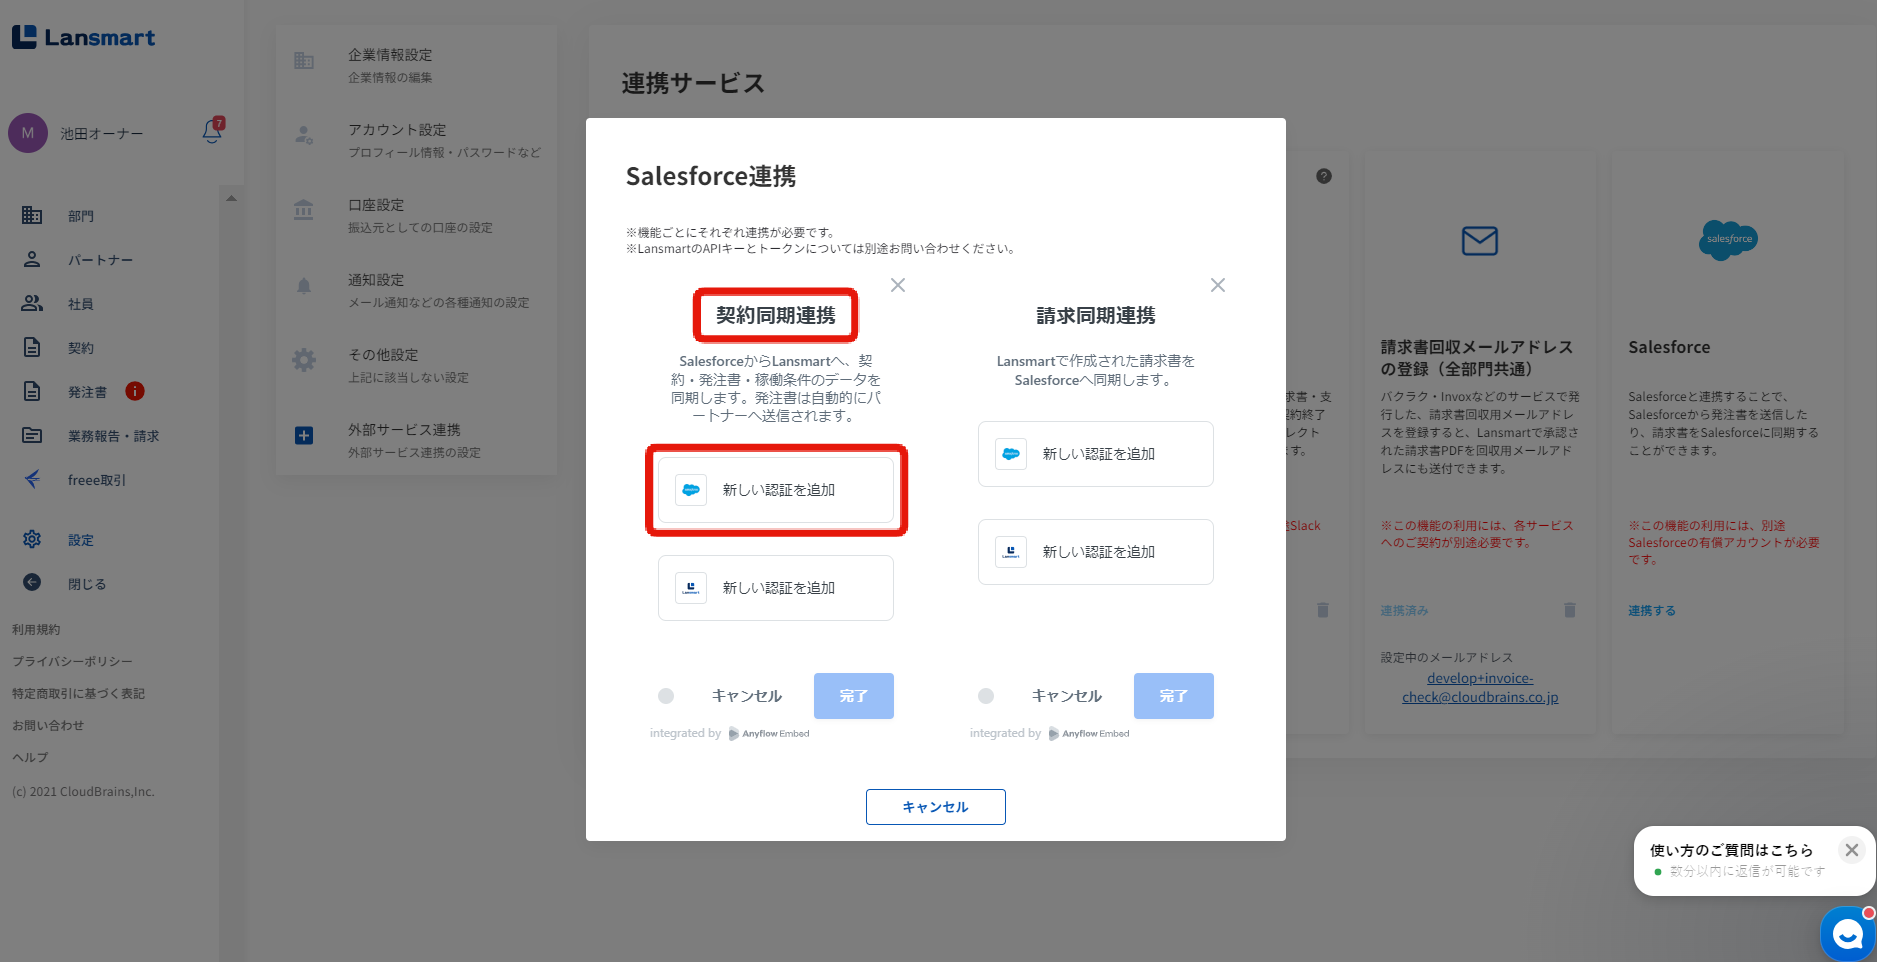Image resolution: width=1877 pixels, height=962 pixels.
Task: Open the chat widget bubble
Action: tap(1848, 934)
